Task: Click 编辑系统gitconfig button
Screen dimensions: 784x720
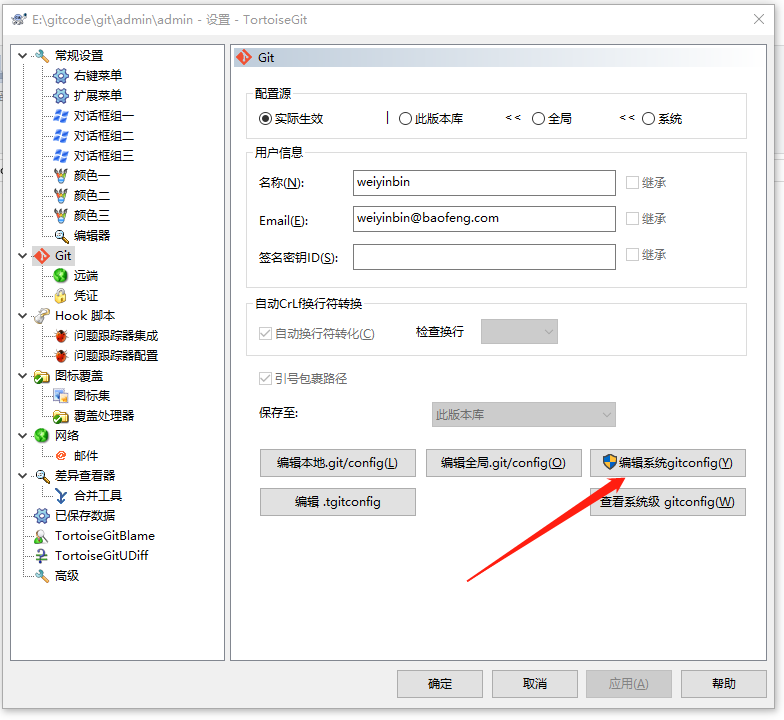Action: pos(668,463)
